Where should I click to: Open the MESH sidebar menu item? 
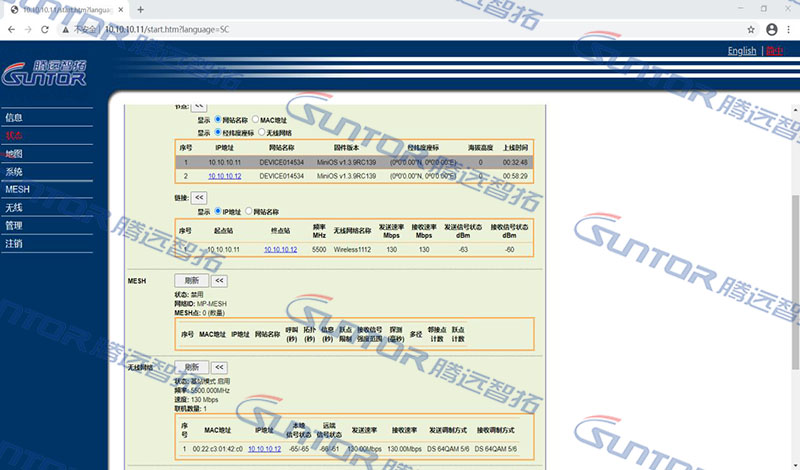pyautogui.click(x=17, y=189)
